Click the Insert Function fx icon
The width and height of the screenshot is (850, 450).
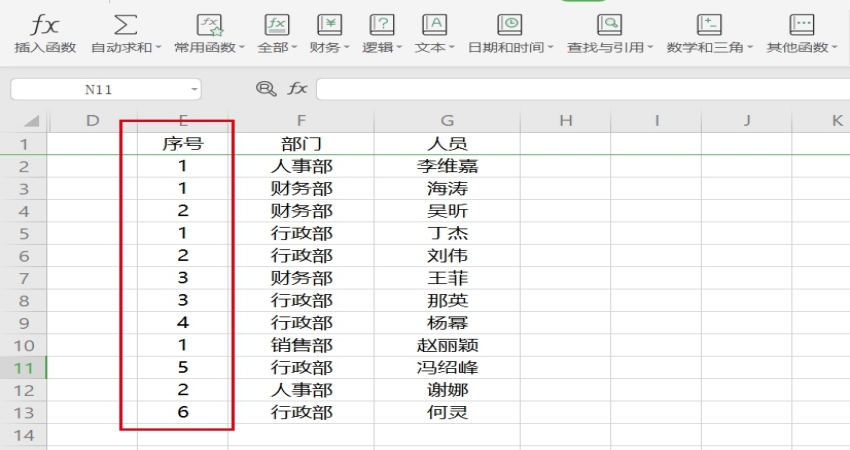[43, 24]
